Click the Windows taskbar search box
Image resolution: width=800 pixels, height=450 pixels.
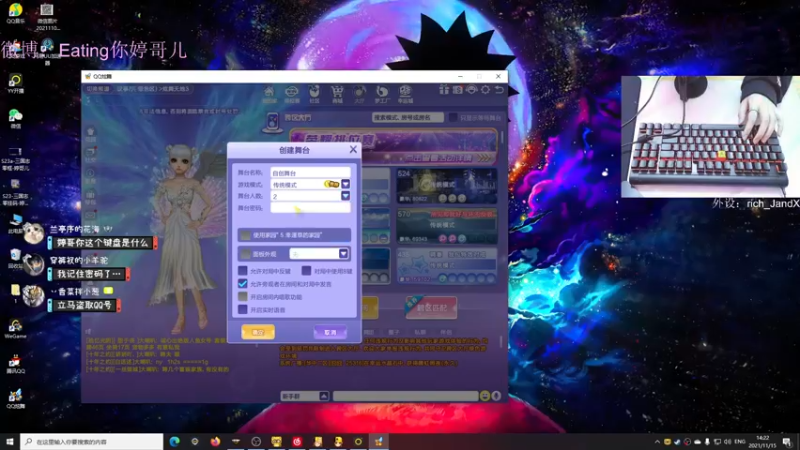(92, 442)
